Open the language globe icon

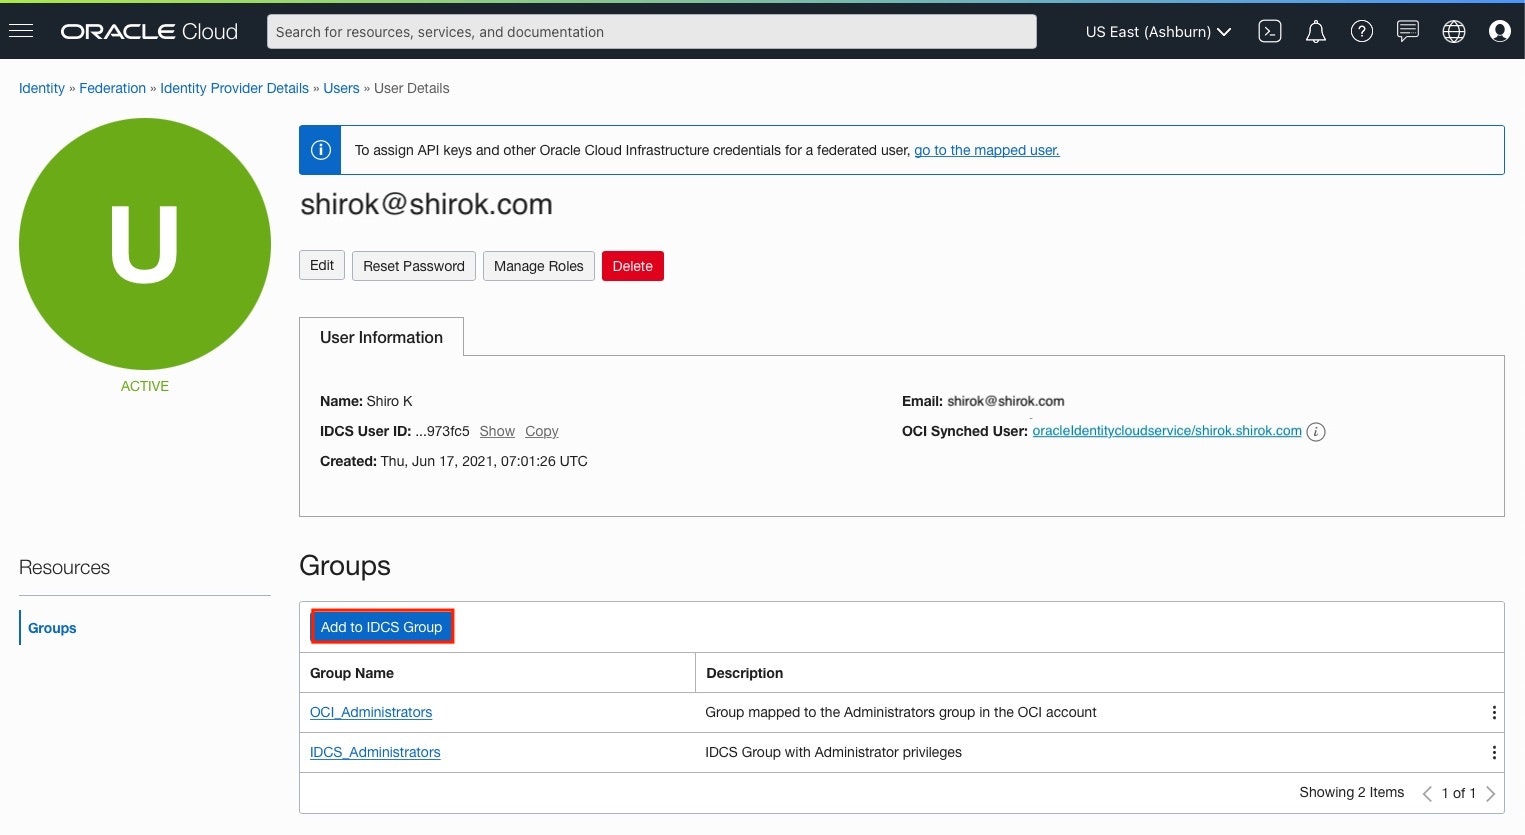point(1454,32)
